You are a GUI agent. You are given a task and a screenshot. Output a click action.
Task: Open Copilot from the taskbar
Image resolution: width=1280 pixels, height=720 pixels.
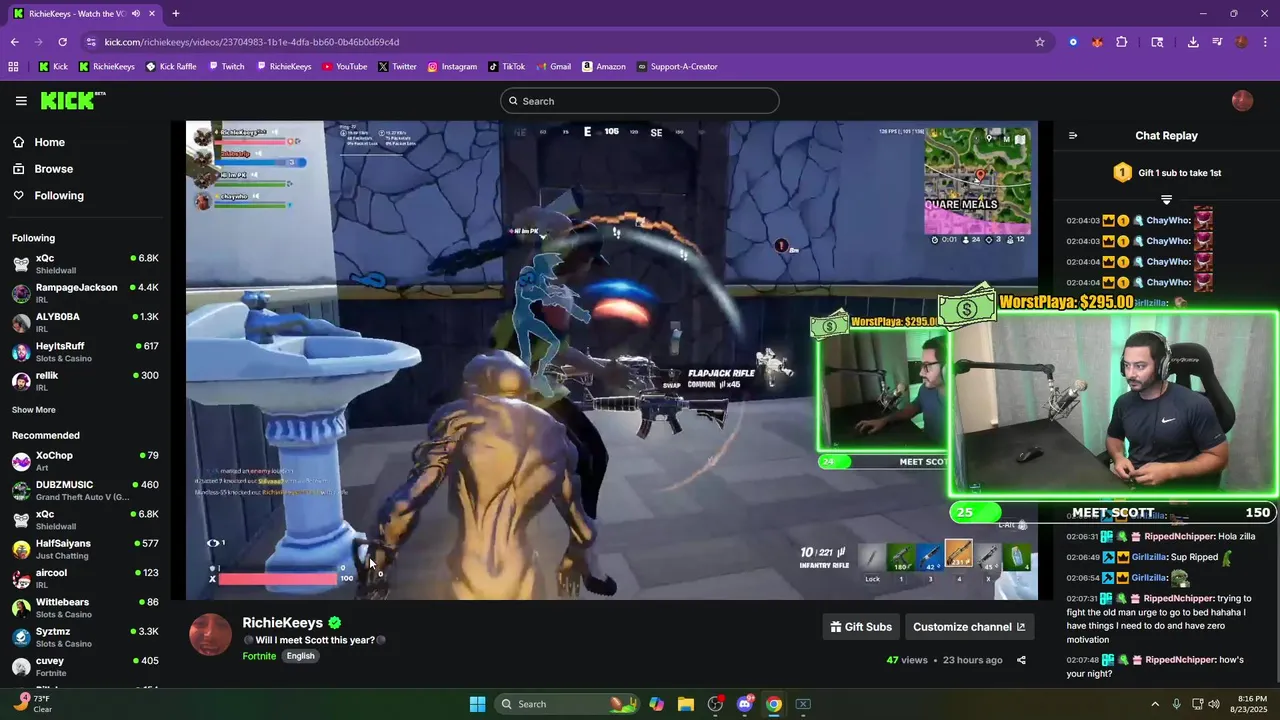pyautogui.click(x=656, y=704)
